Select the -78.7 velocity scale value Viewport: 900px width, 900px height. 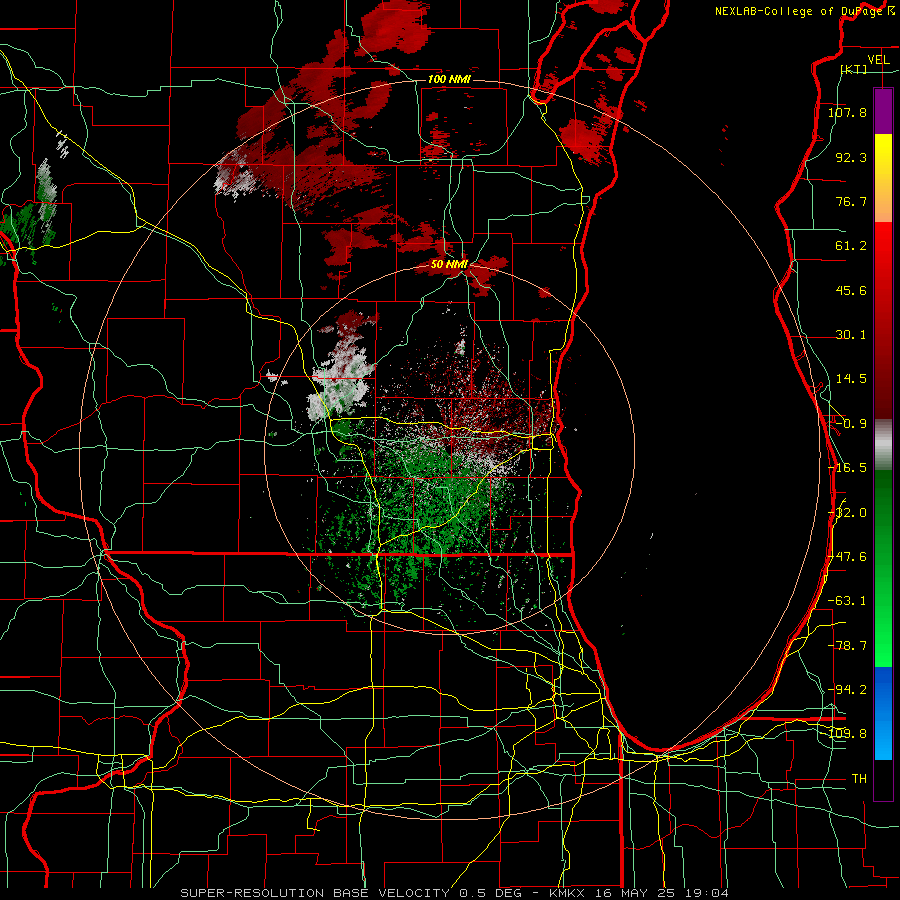[848, 646]
